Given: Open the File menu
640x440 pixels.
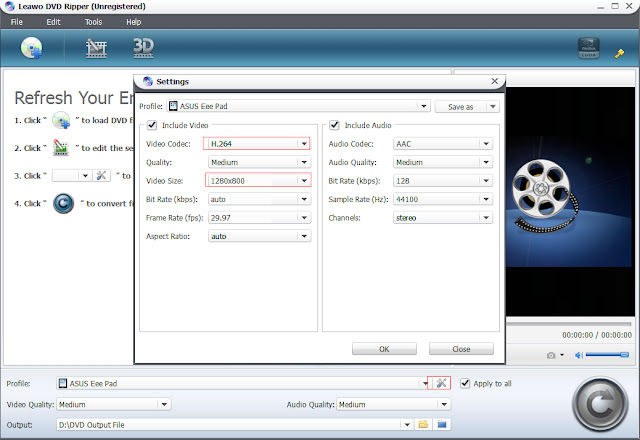Looking at the screenshot, I should click(x=17, y=22).
